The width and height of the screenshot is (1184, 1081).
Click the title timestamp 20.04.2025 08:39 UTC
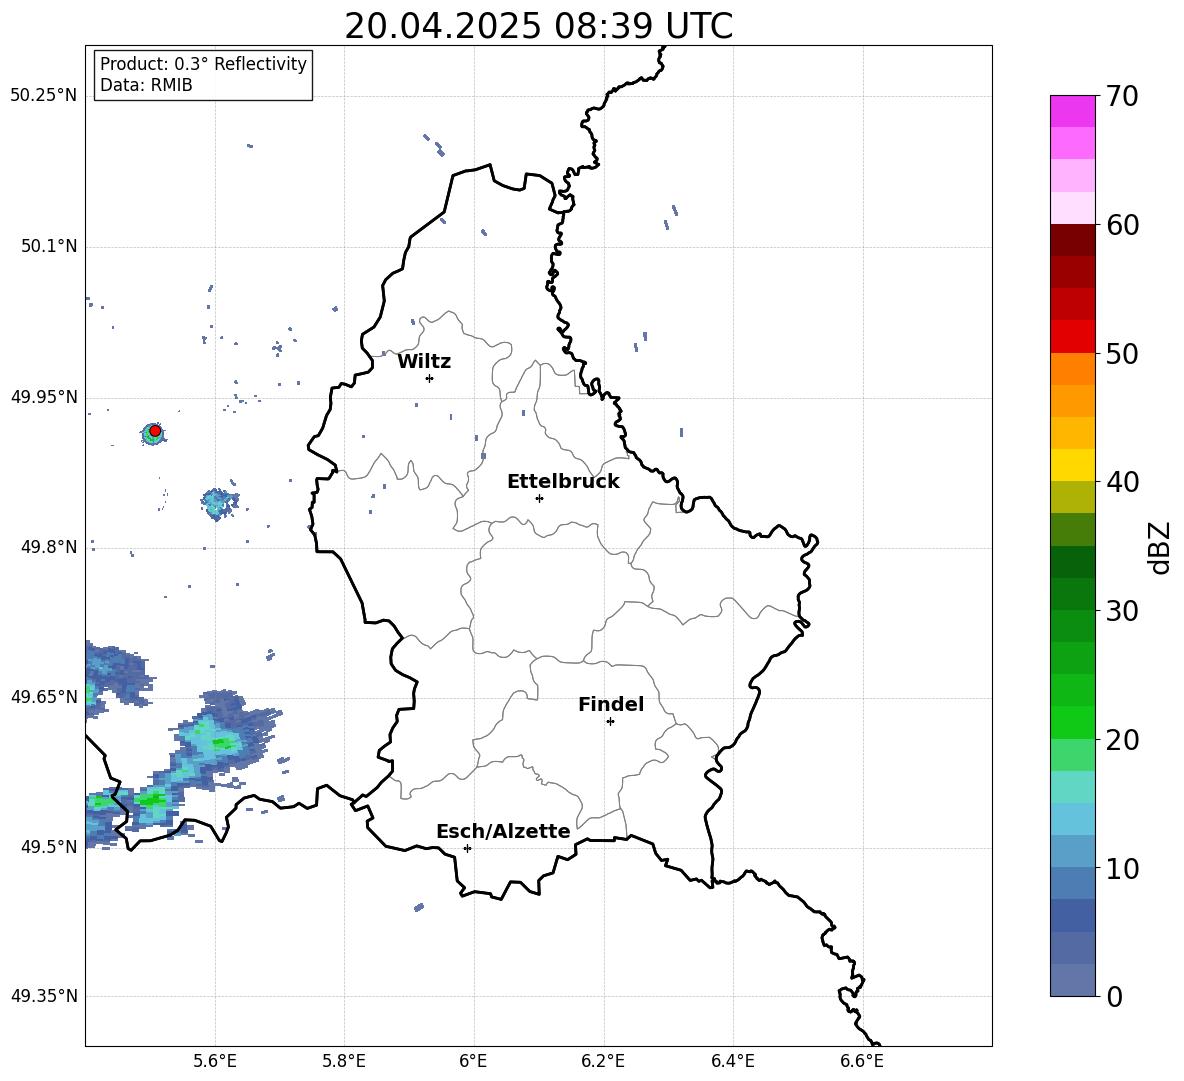click(x=538, y=26)
